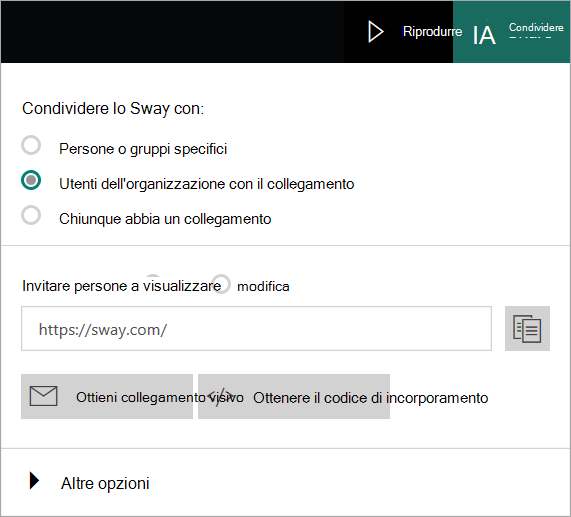Click the embed code brackets icon
This screenshot has height=517, width=571.
[x=220, y=396]
